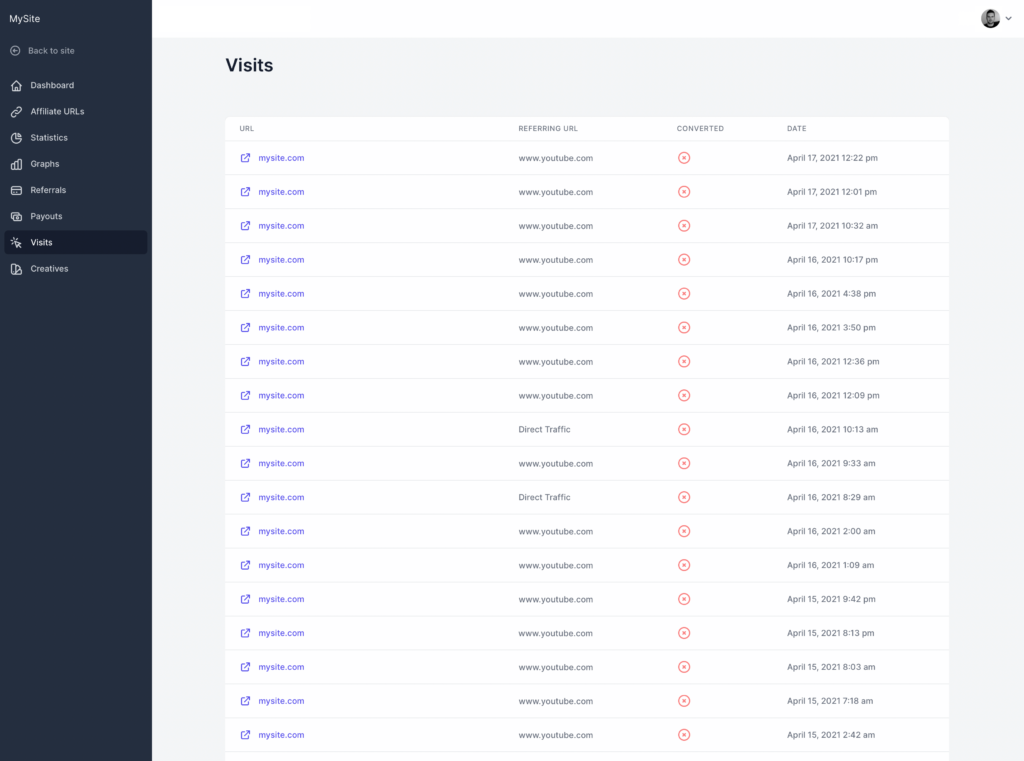Click Direct Traffic in the 8:29 am row
Screen dimensions: 1024x761
[x=544, y=497]
